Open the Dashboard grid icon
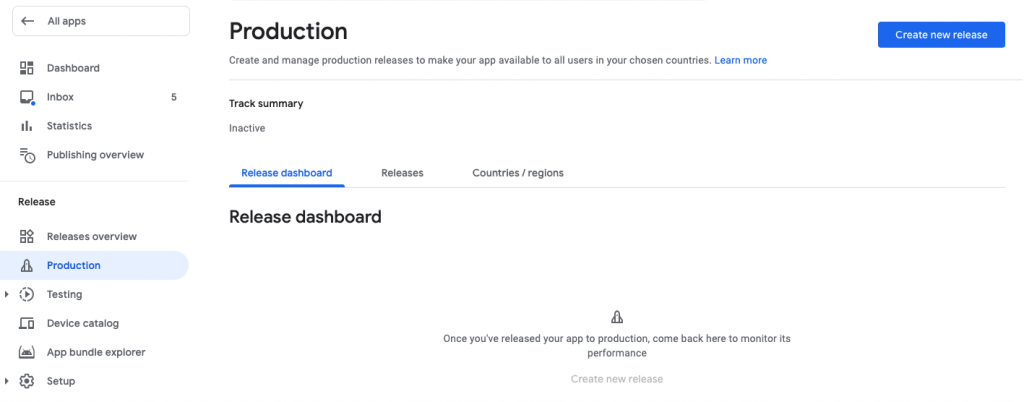1024x402 pixels. pyautogui.click(x=27, y=68)
